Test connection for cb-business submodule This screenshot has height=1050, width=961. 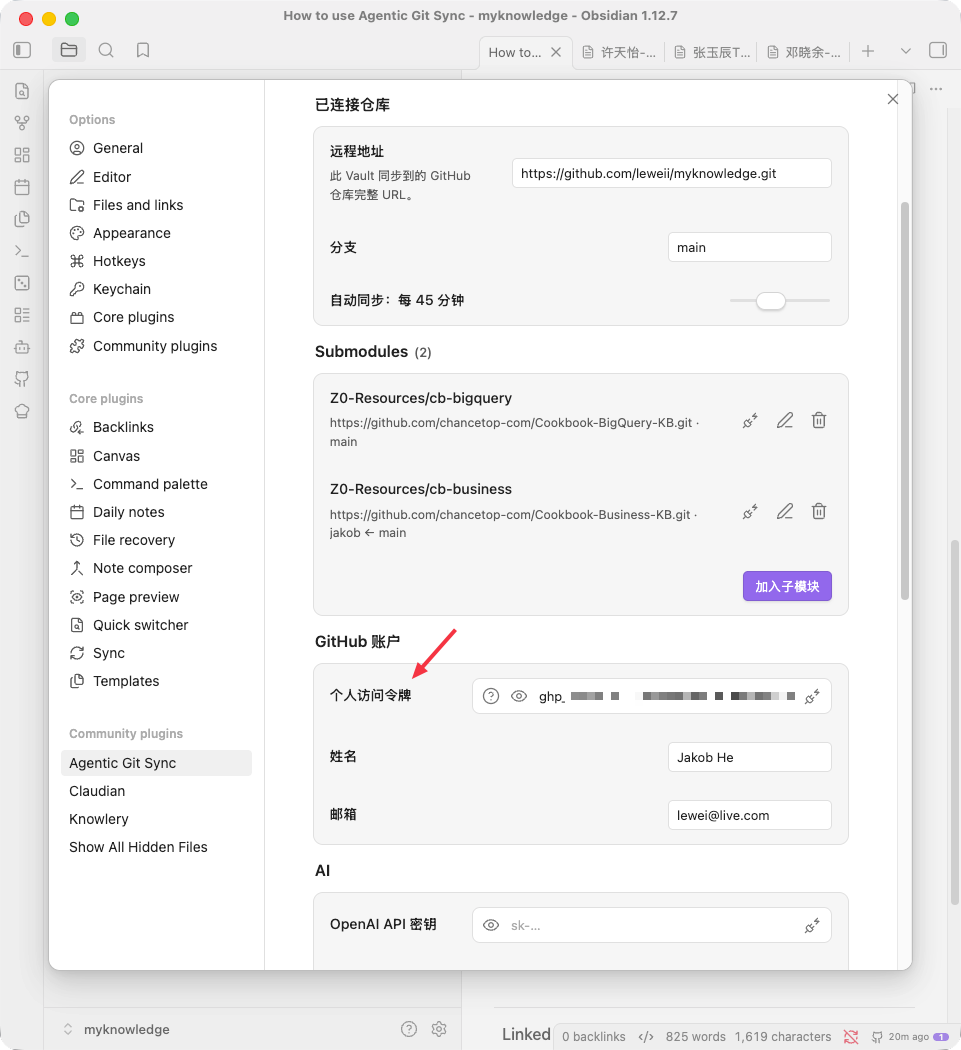pyautogui.click(x=750, y=512)
